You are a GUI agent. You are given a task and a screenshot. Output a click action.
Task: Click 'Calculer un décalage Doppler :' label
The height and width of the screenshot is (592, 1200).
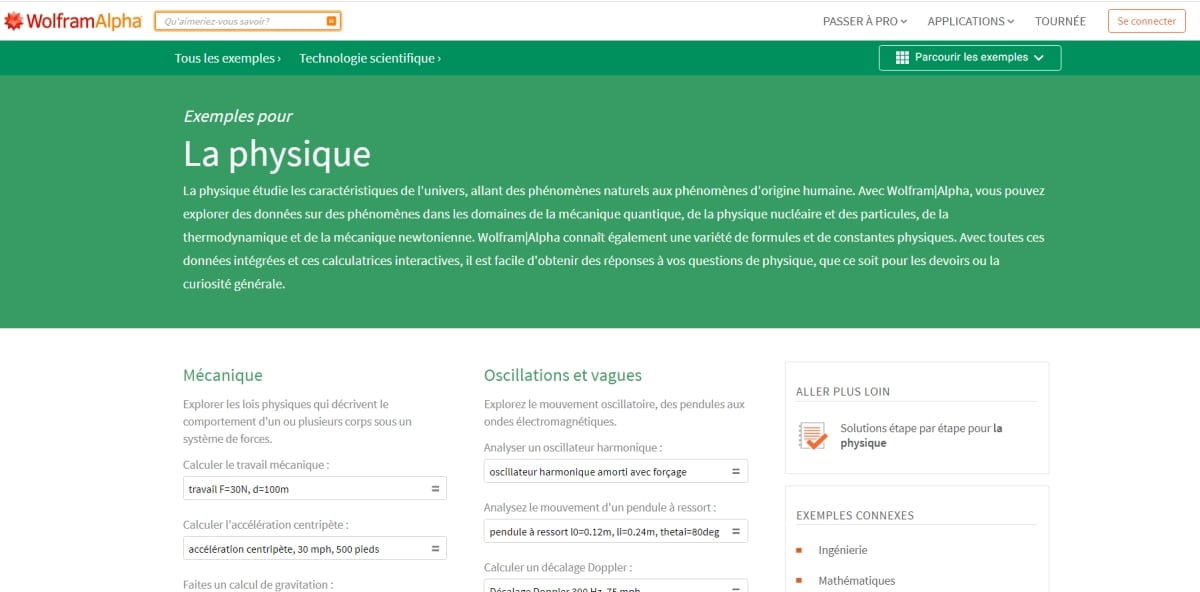pos(558,567)
